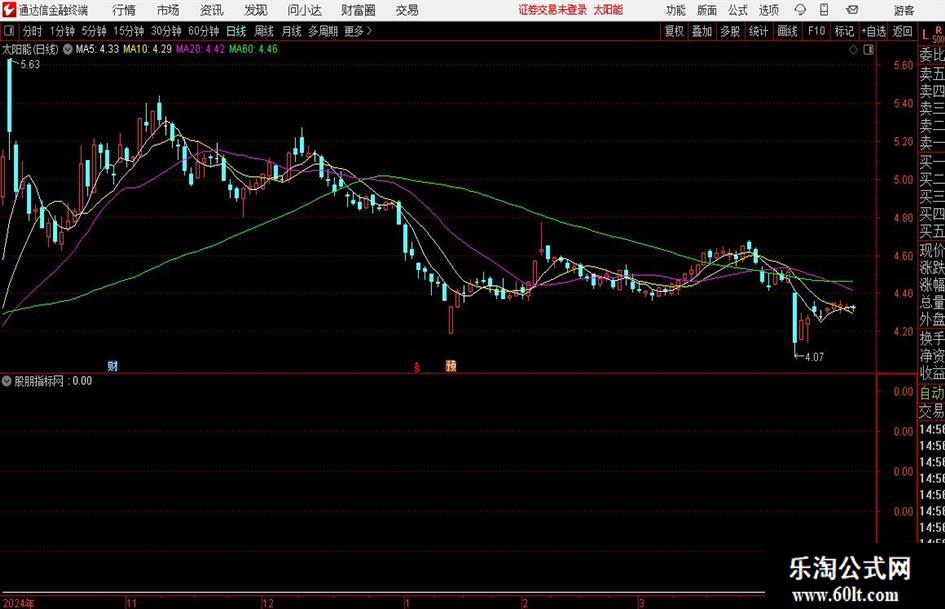Open the 发现 menu

click(256, 10)
